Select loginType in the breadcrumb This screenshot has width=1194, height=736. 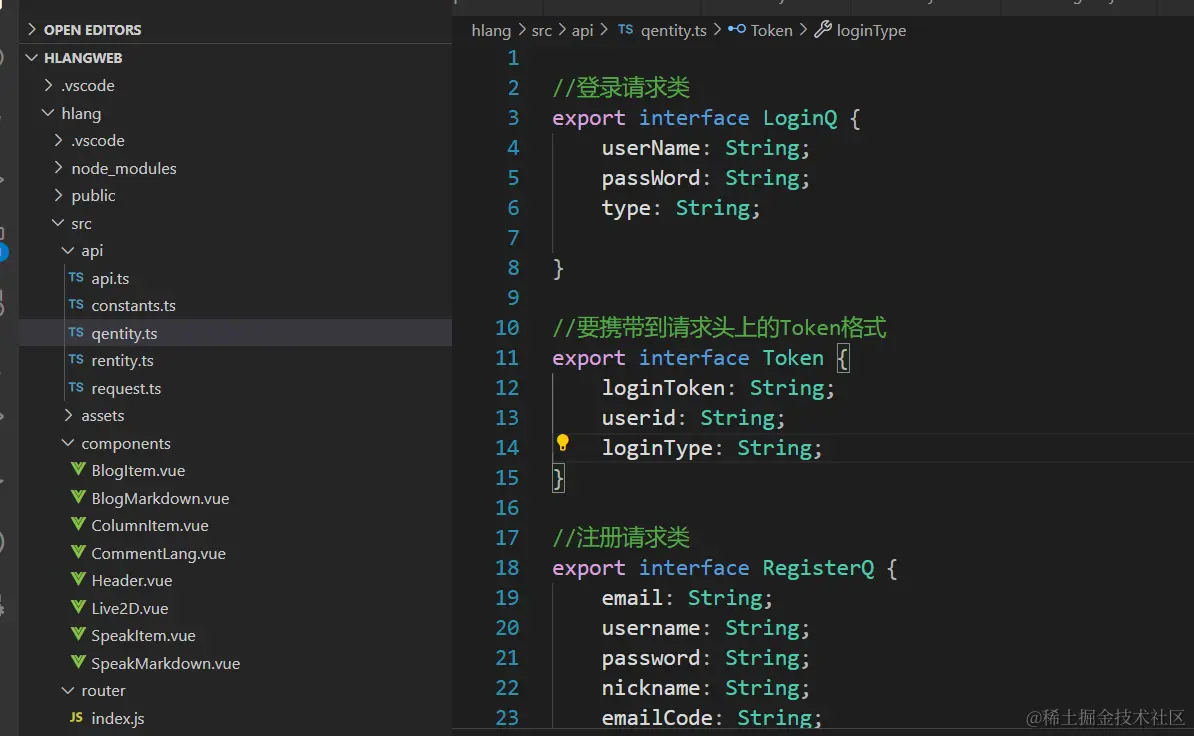coord(871,30)
